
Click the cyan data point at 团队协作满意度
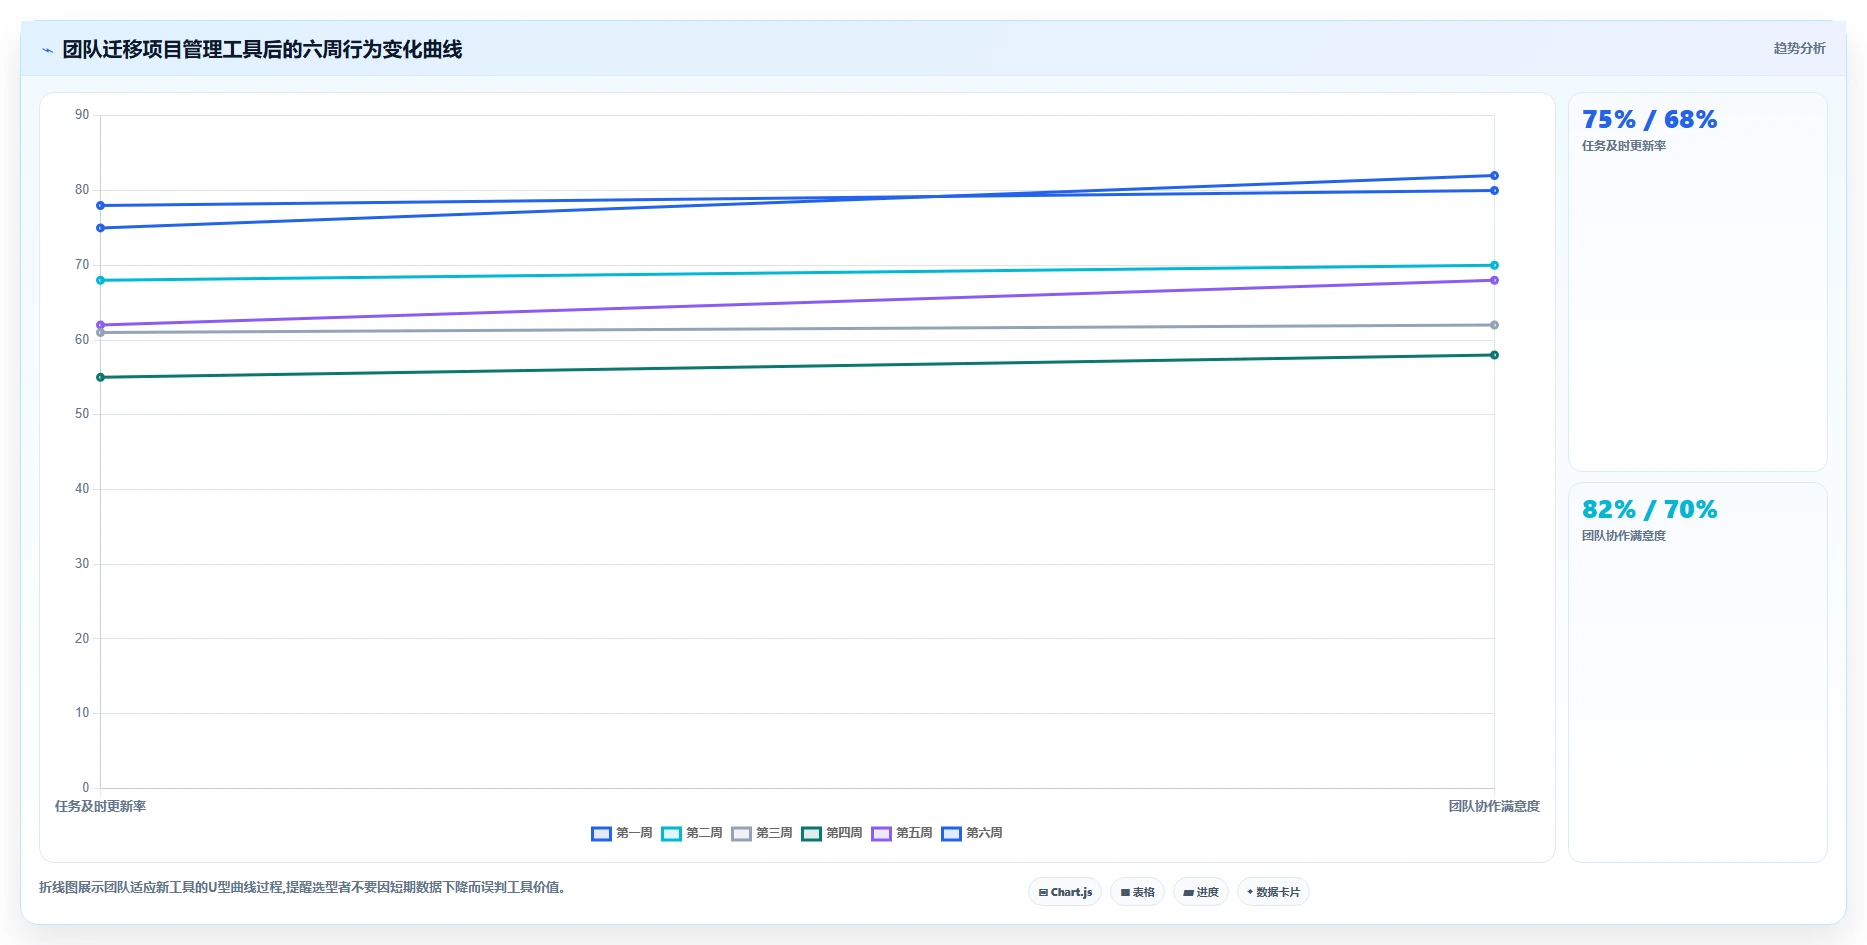coord(1494,265)
